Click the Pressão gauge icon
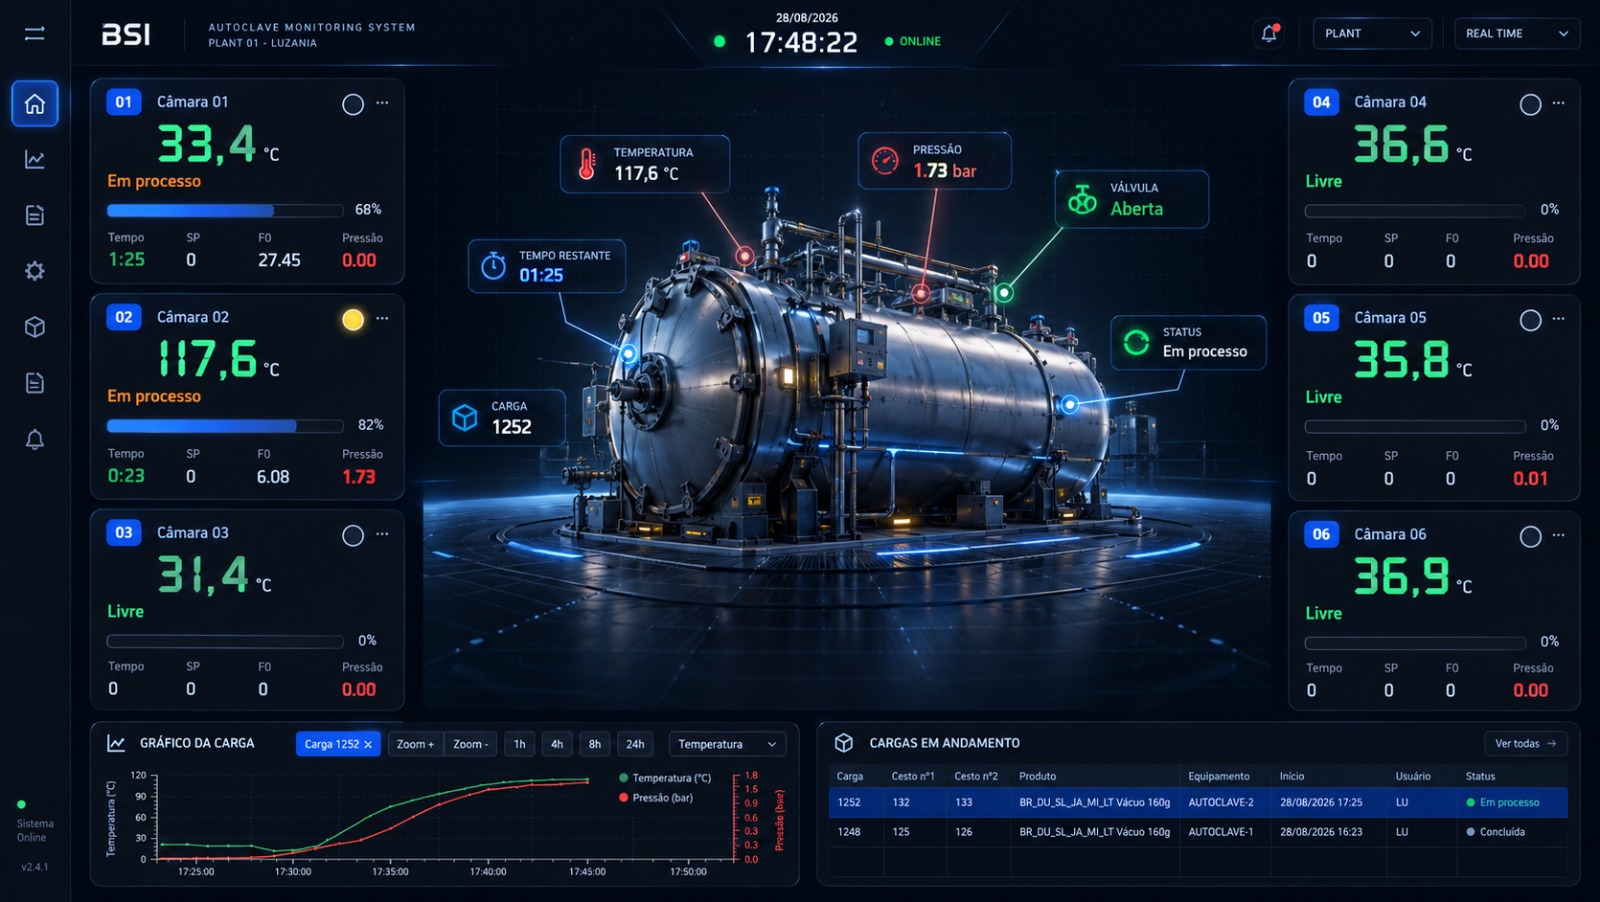Screen dimensions: 1600x902 [885, 160]
